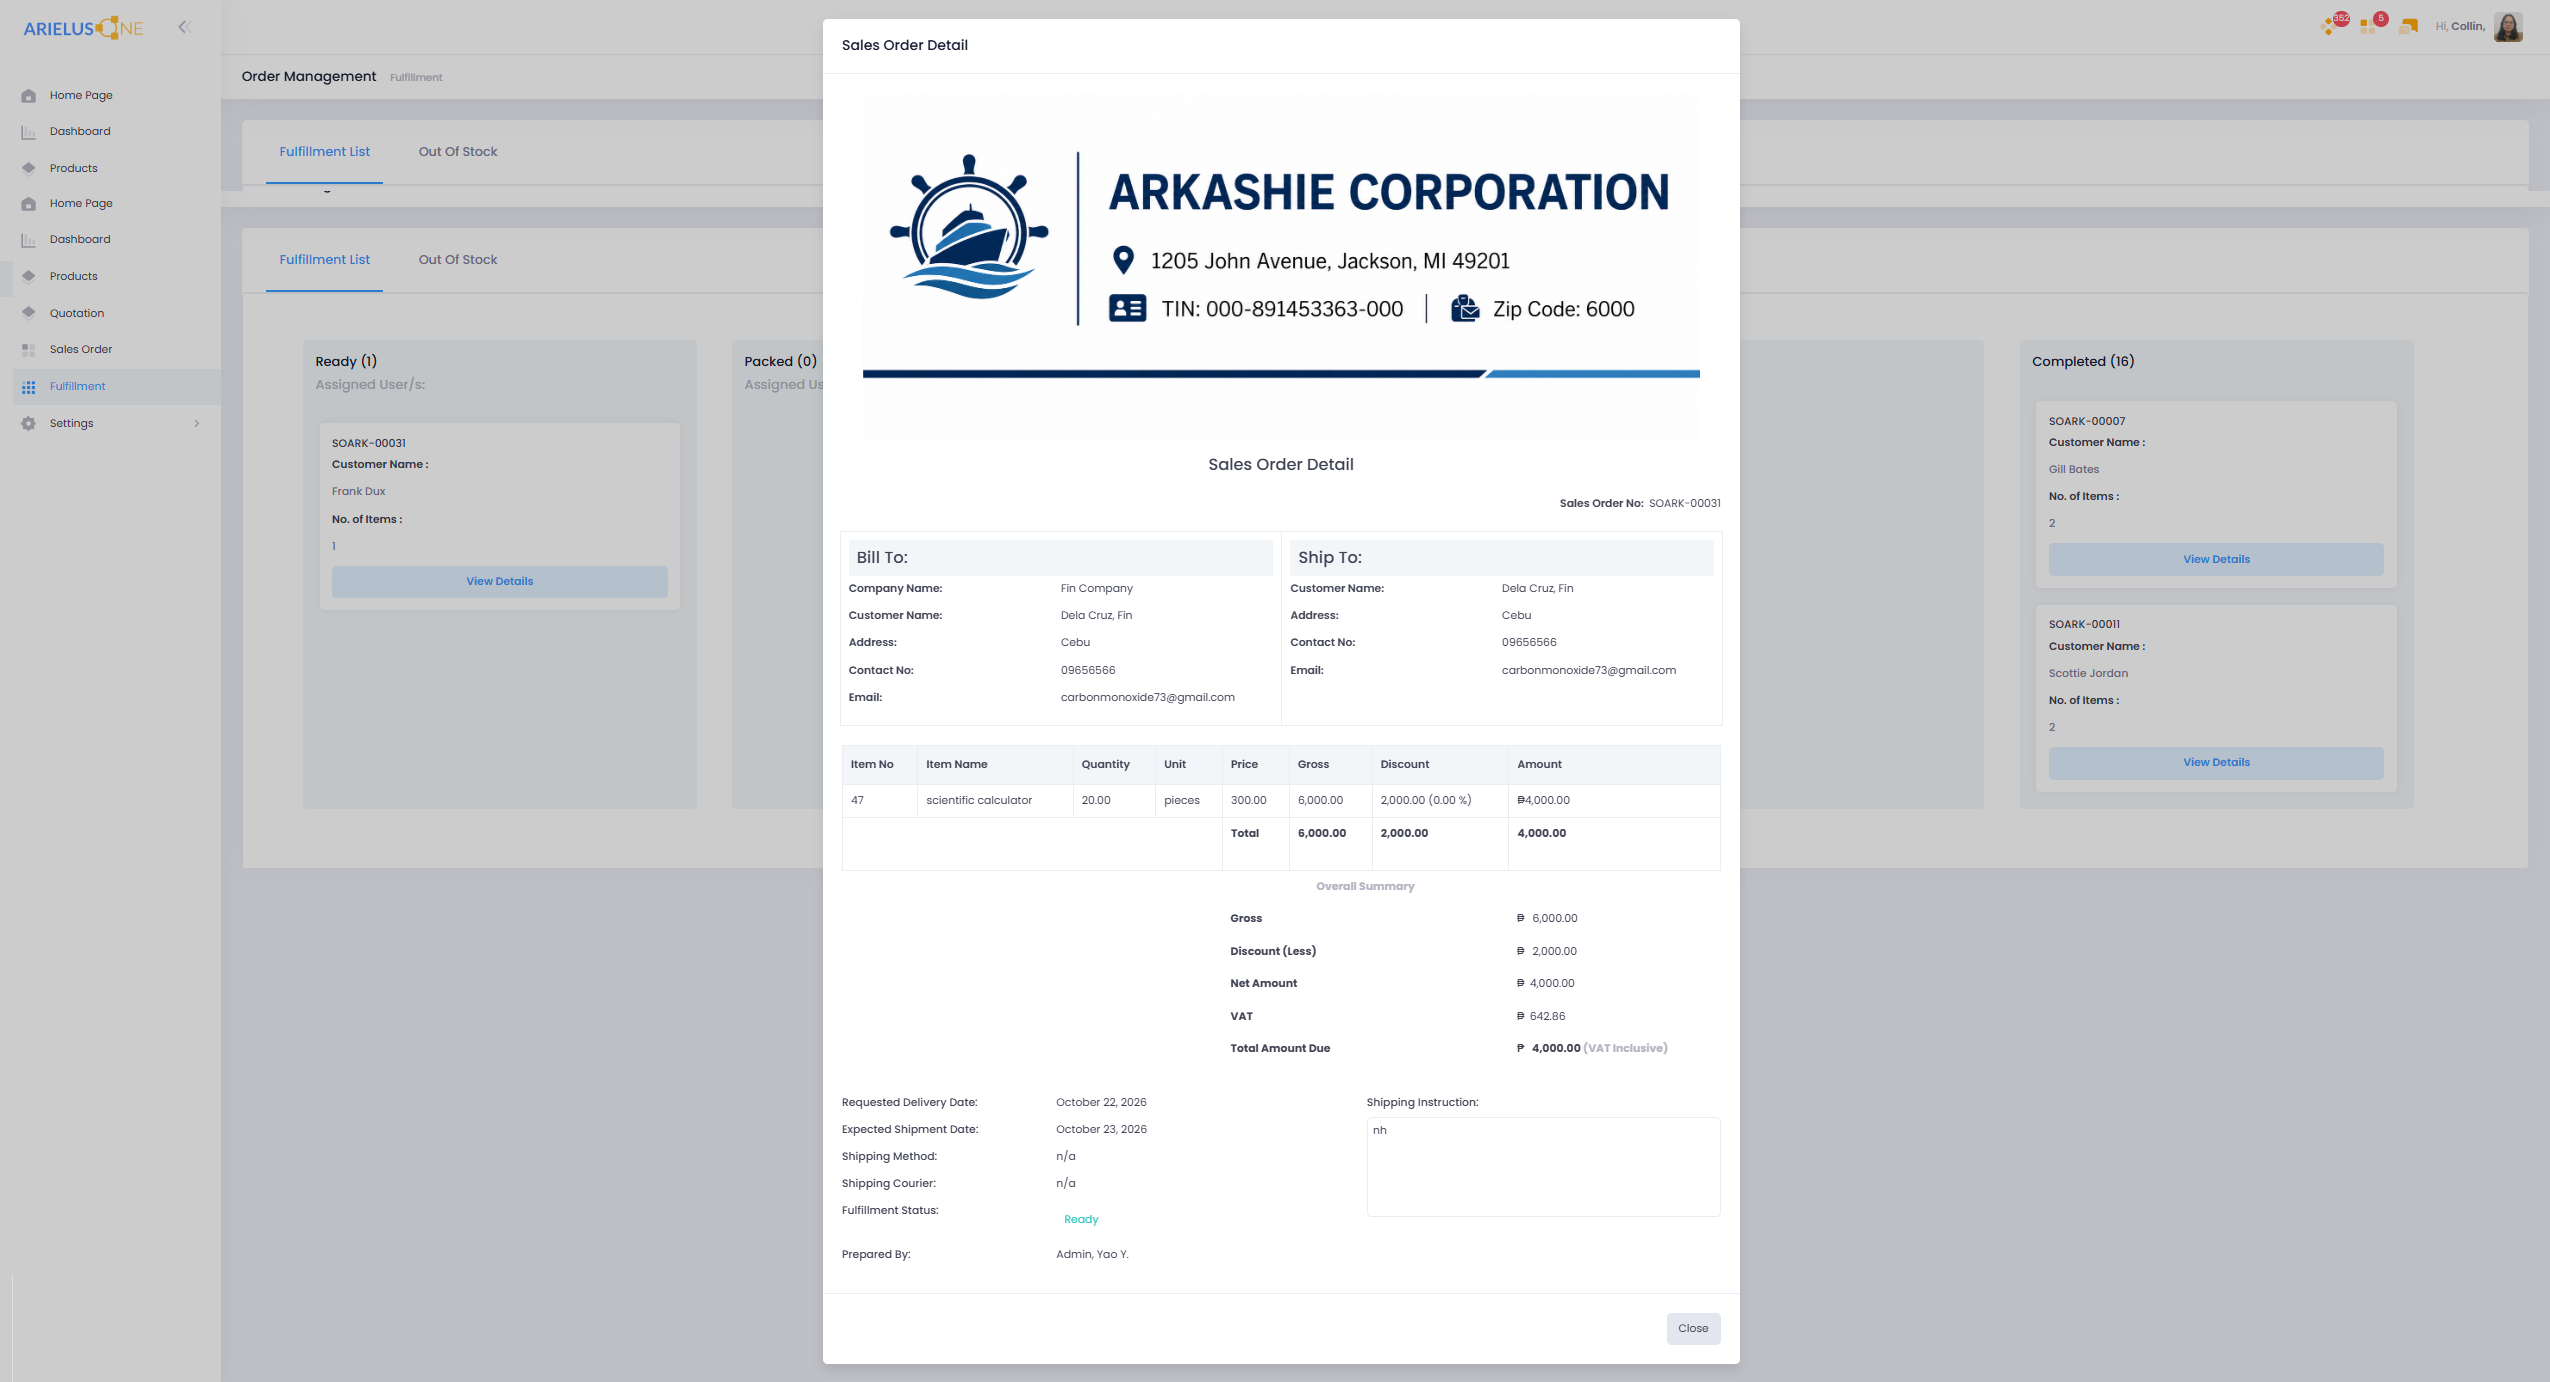Open the Sales Order menu item
Viewport: 2550px width, 1382px height.
coord(81,349)
